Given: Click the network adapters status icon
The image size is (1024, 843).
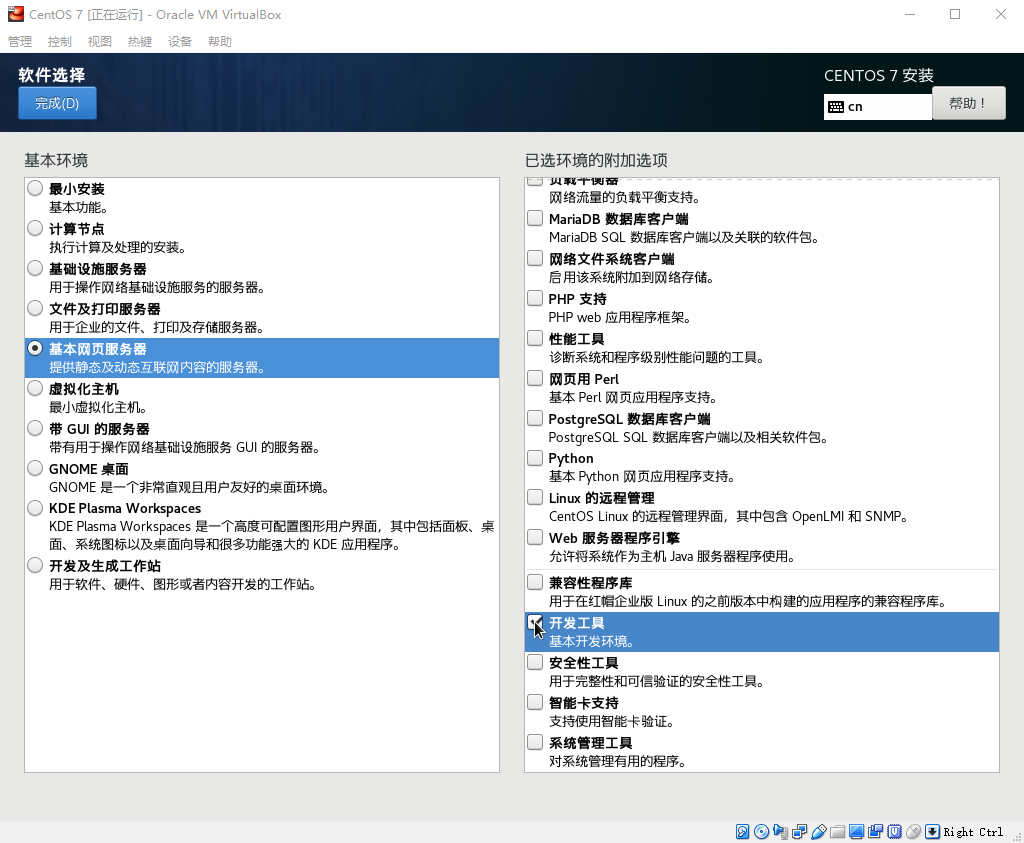Looking at the screenshot, I should click(x=799, y=831).
